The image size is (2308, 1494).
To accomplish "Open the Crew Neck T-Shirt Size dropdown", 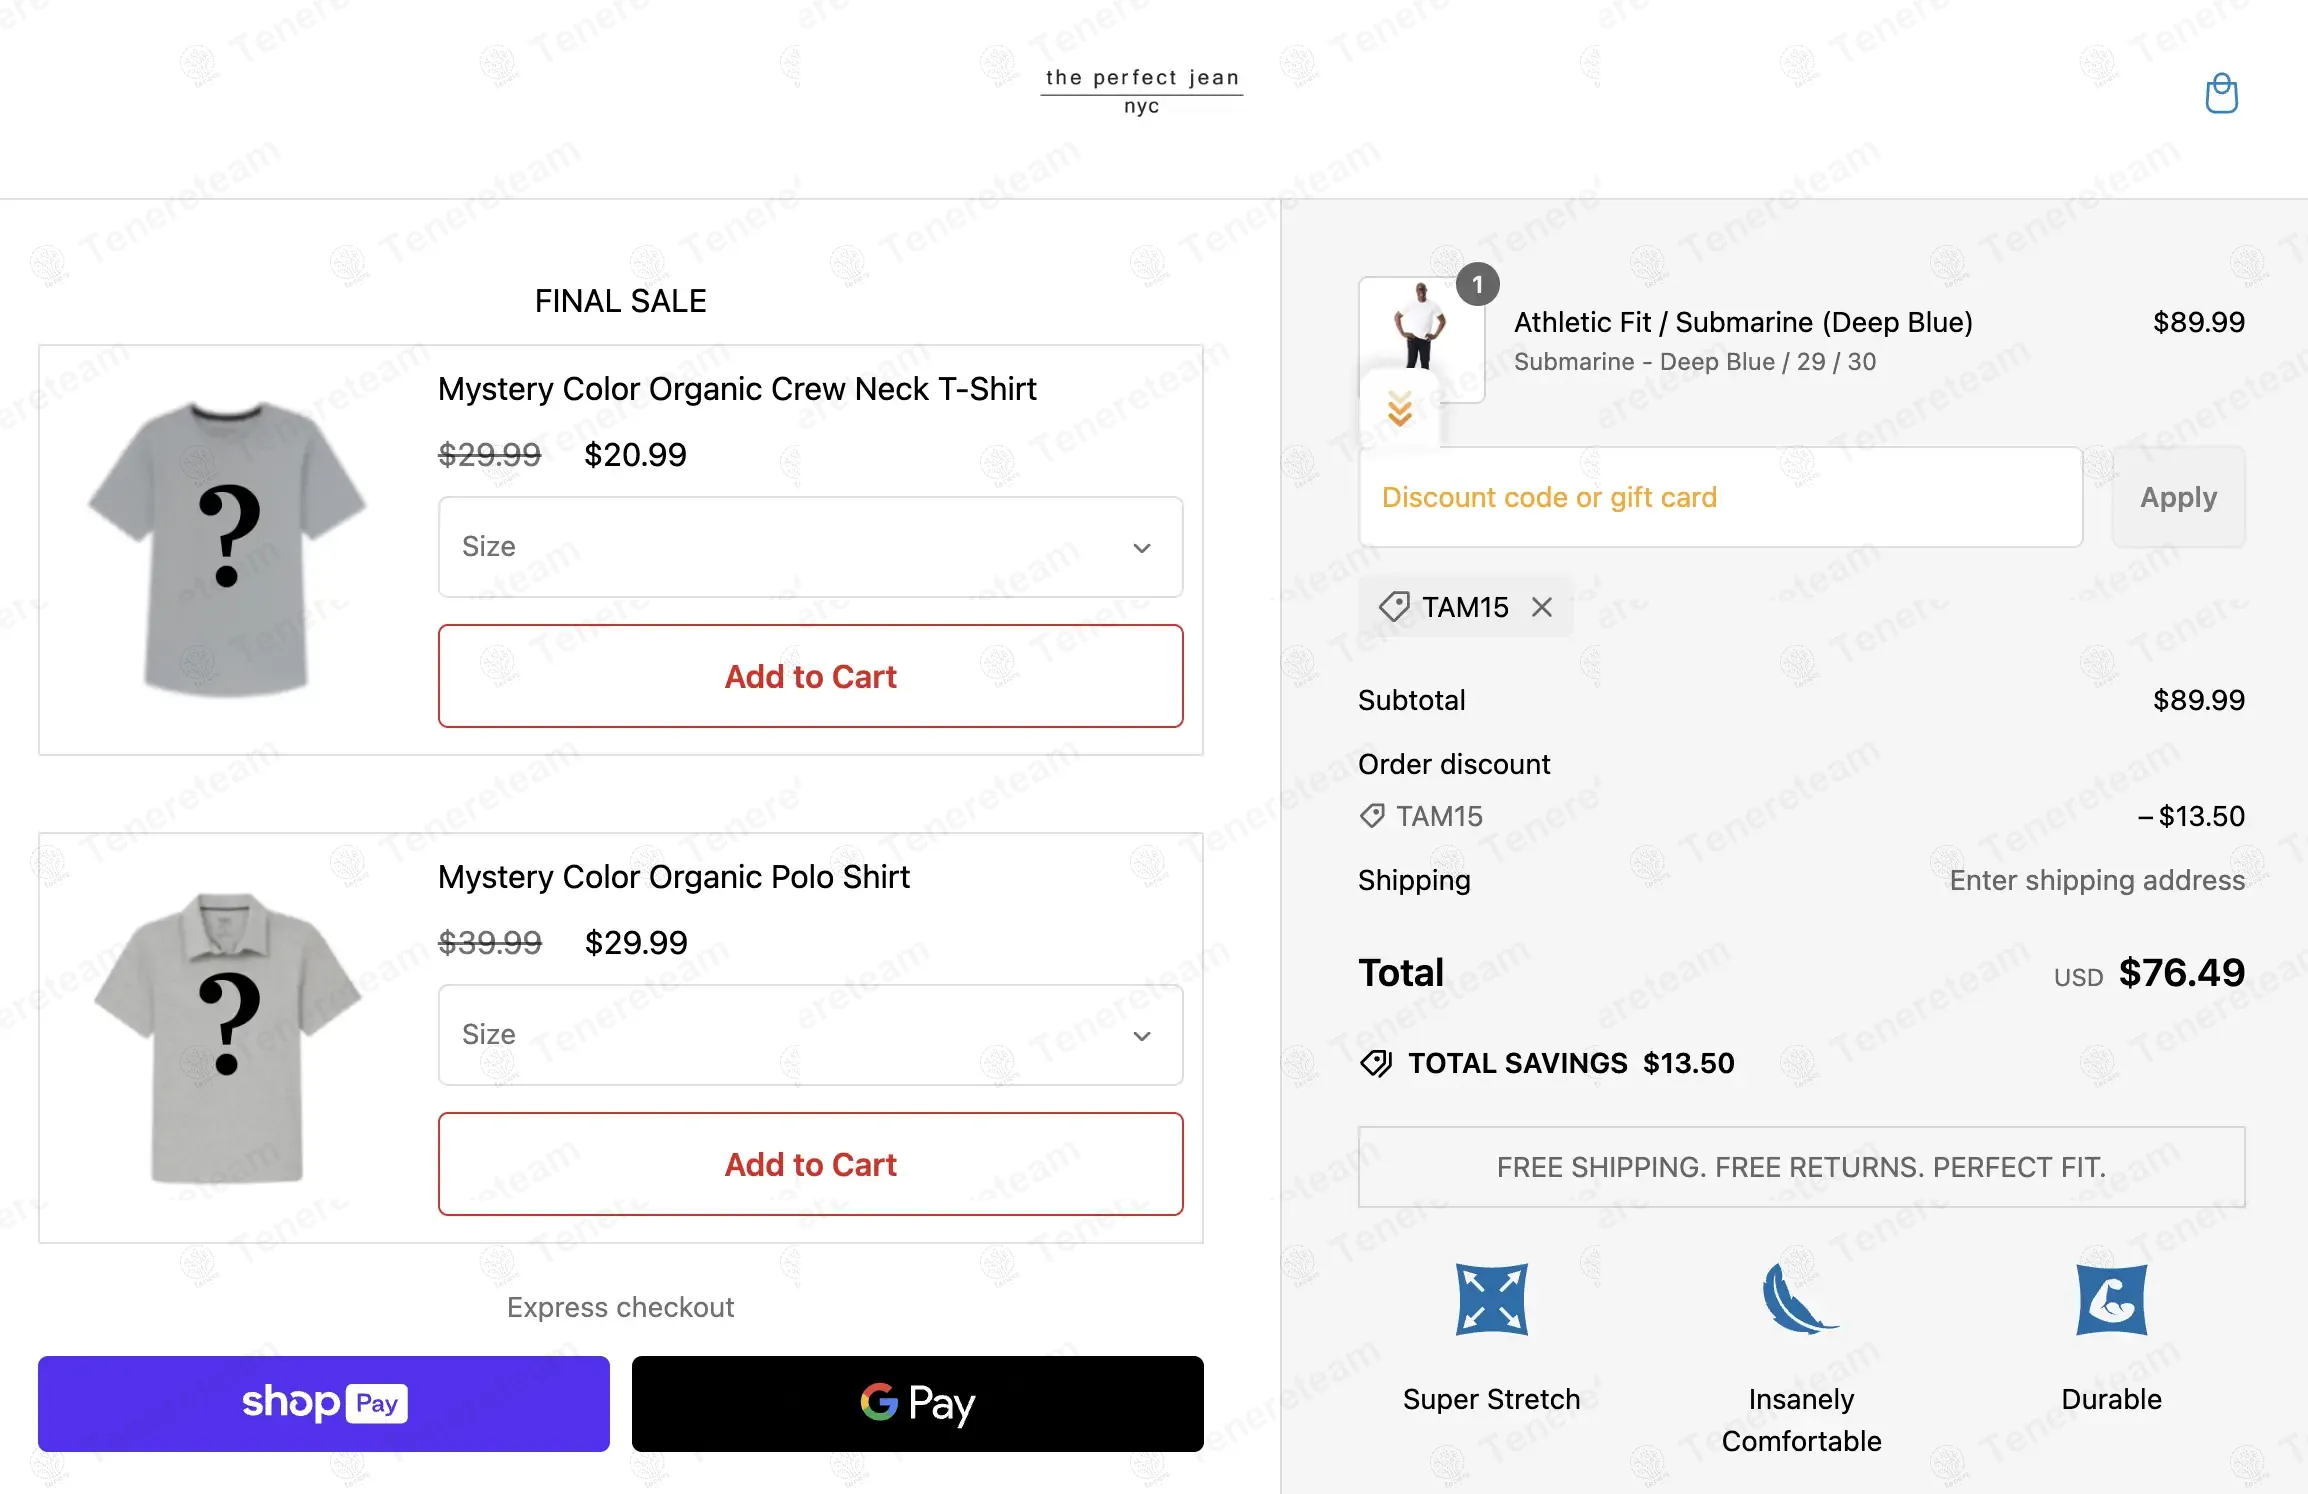I will tap(810, 547).
